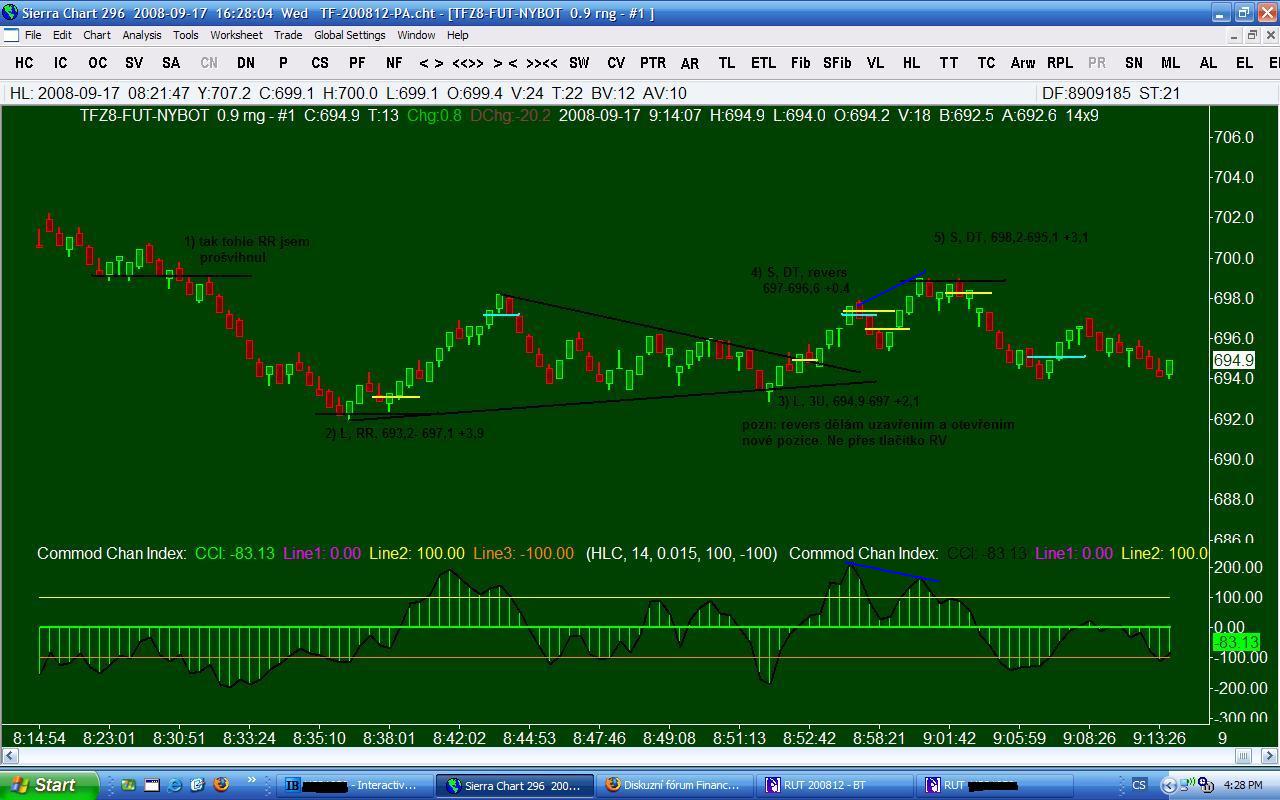1280x800 pixels.
Task: Click the Sierra Chart 296 taskbar button
Action: [513, 785]
